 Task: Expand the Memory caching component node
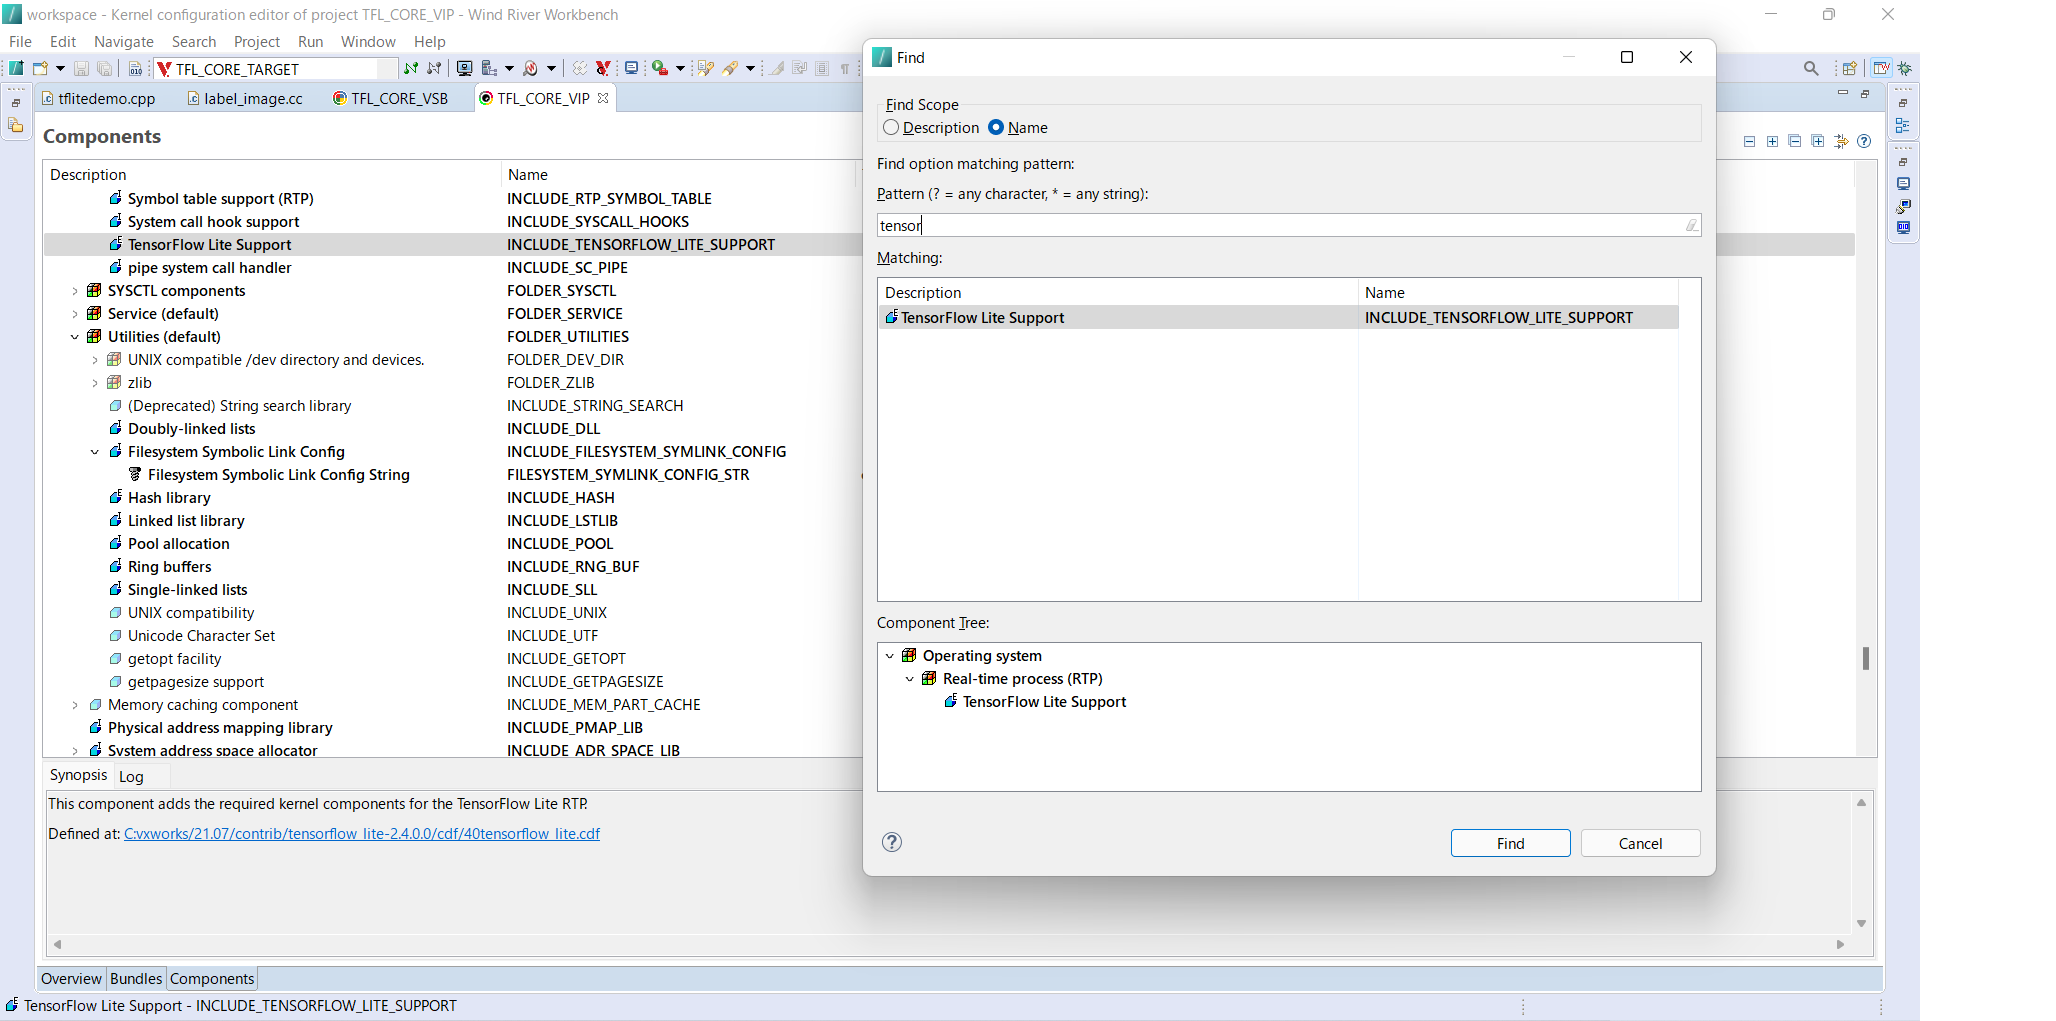tap(74, 705)
